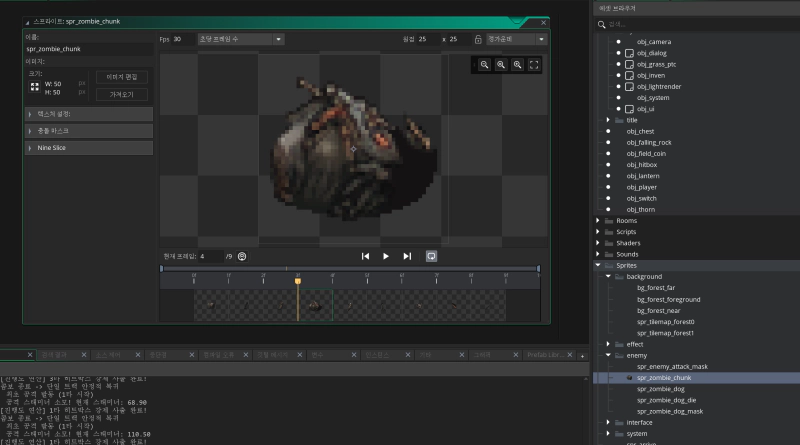The image size is (800, 445).
Task: Click the sprite size resize icon
Action: (x=35, y=87)
